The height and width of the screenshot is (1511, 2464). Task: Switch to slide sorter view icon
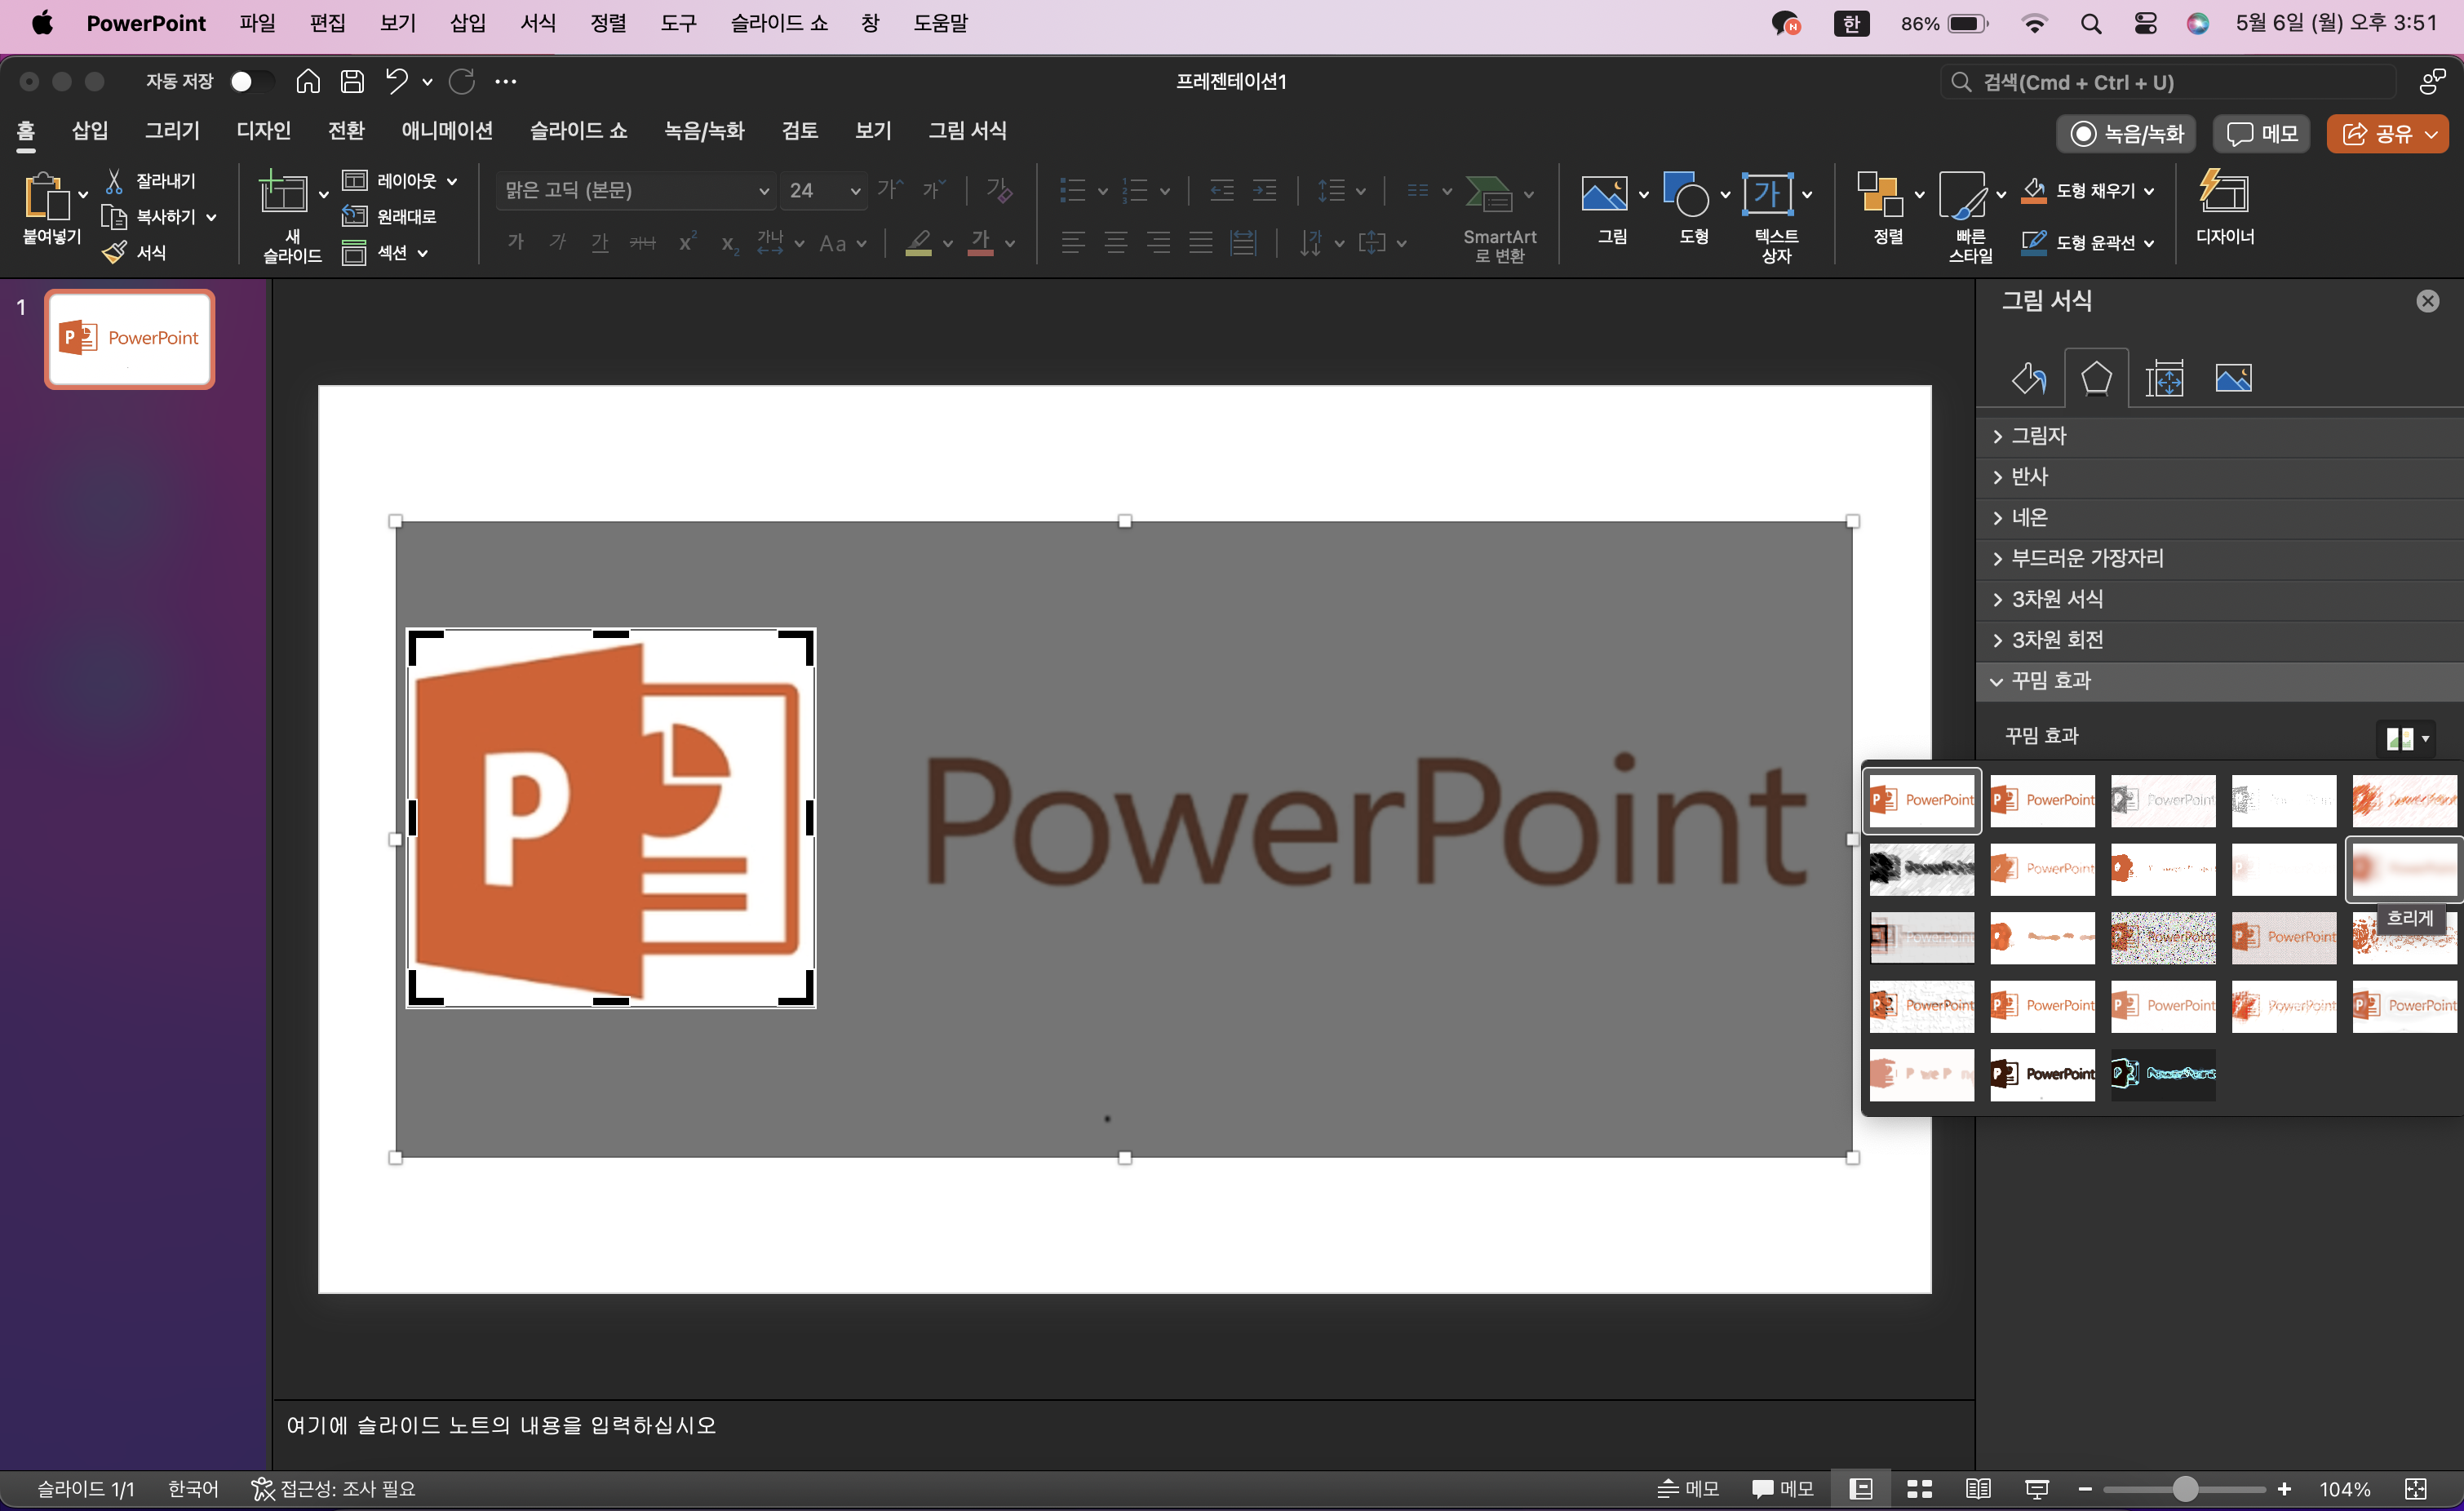pos(1919,1488)
